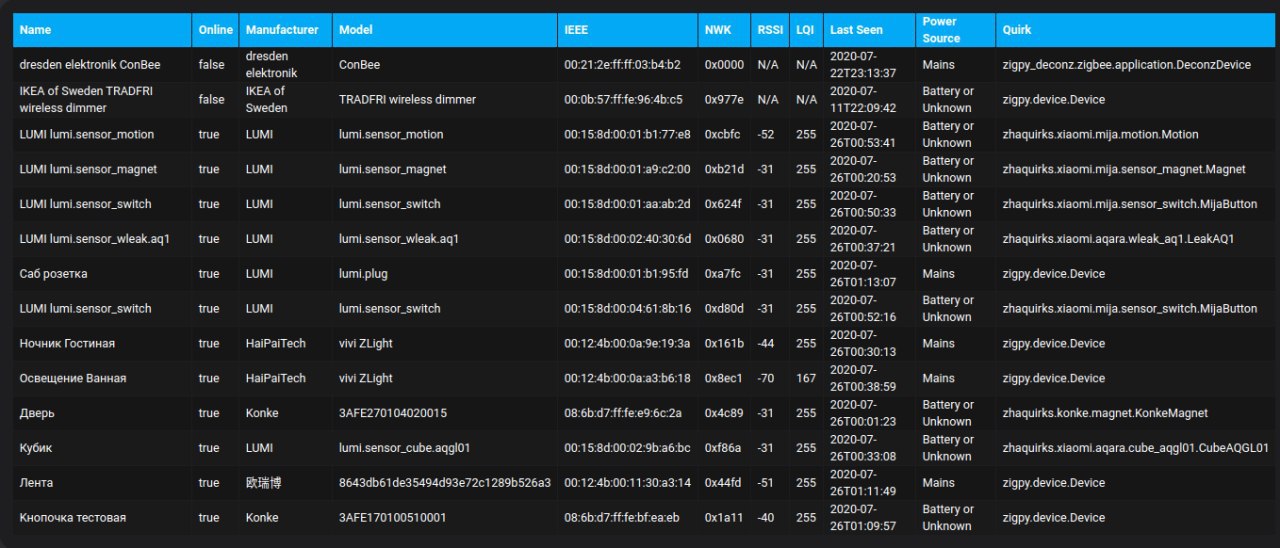The image size is (1280, 548).
Task: Click the LQI value 167
Action: coord(806,379)
